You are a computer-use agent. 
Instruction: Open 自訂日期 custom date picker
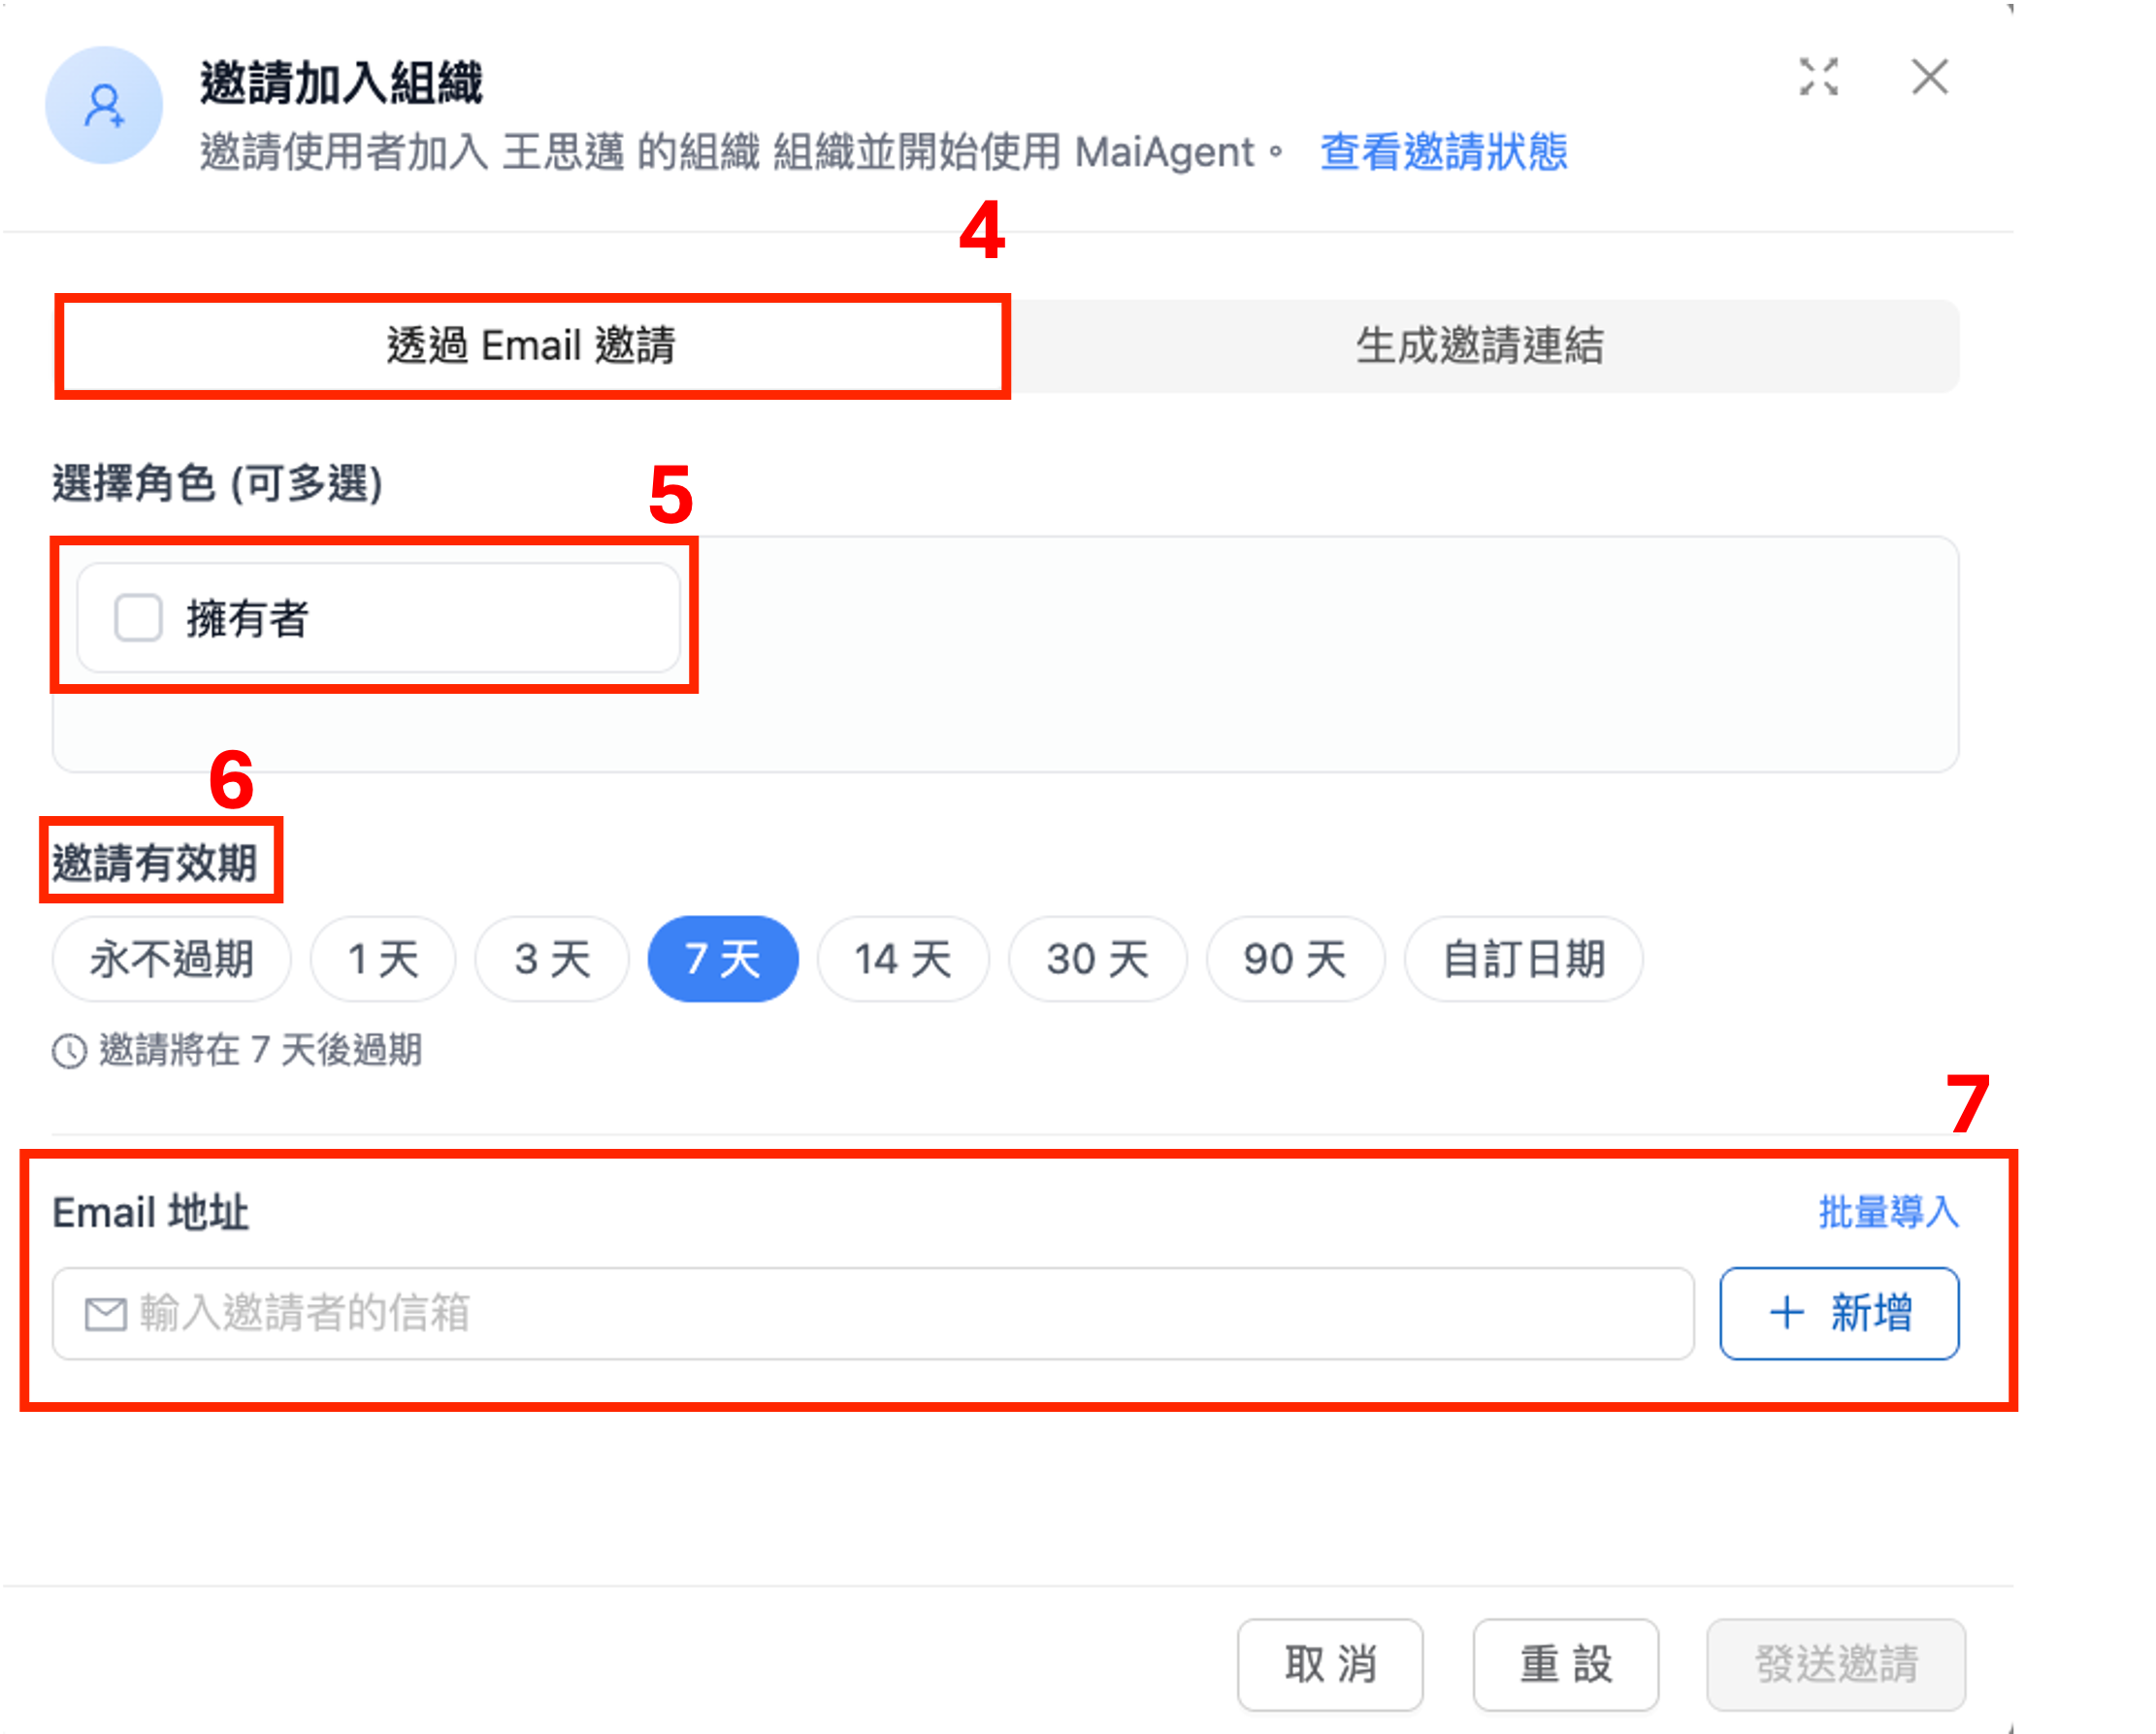(1523, 959)
